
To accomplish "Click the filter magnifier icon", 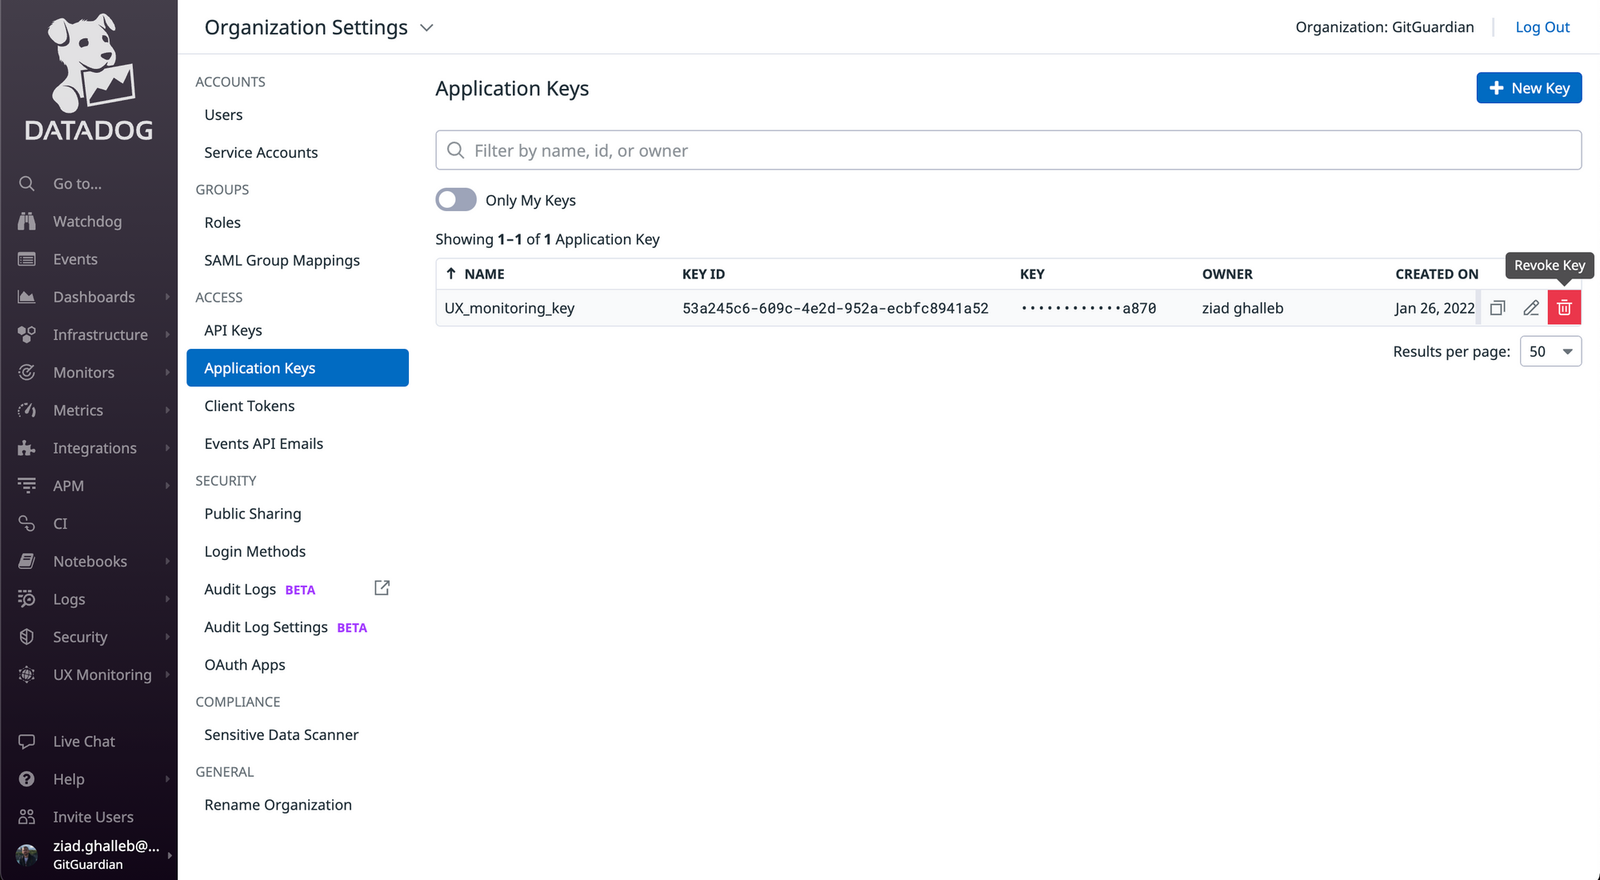I will 456,150.
